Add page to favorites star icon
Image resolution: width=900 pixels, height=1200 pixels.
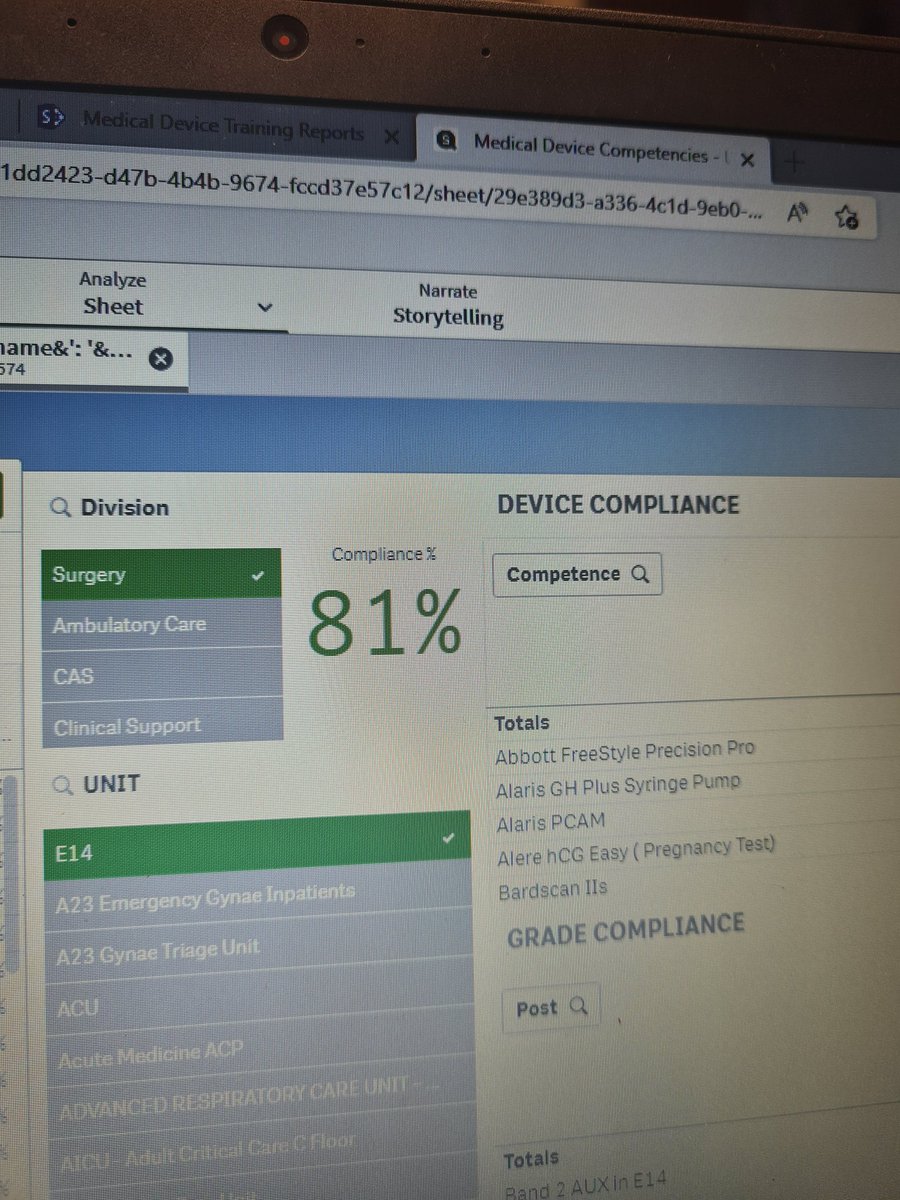coord(846,217)
